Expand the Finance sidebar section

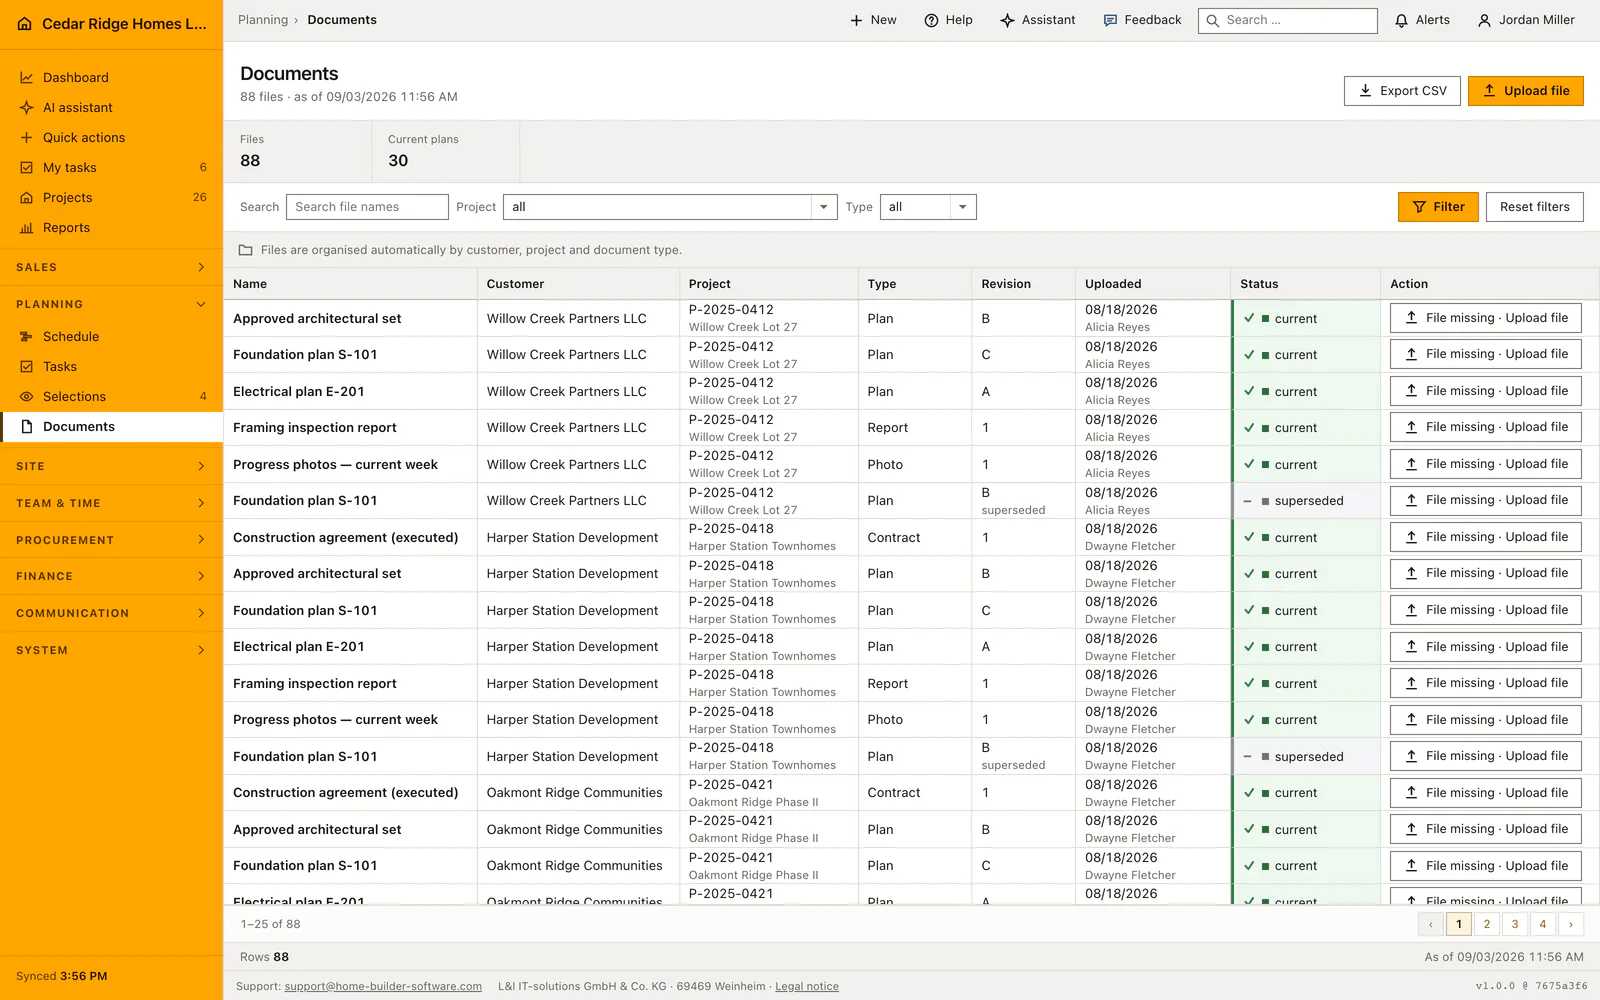[111, 576]
